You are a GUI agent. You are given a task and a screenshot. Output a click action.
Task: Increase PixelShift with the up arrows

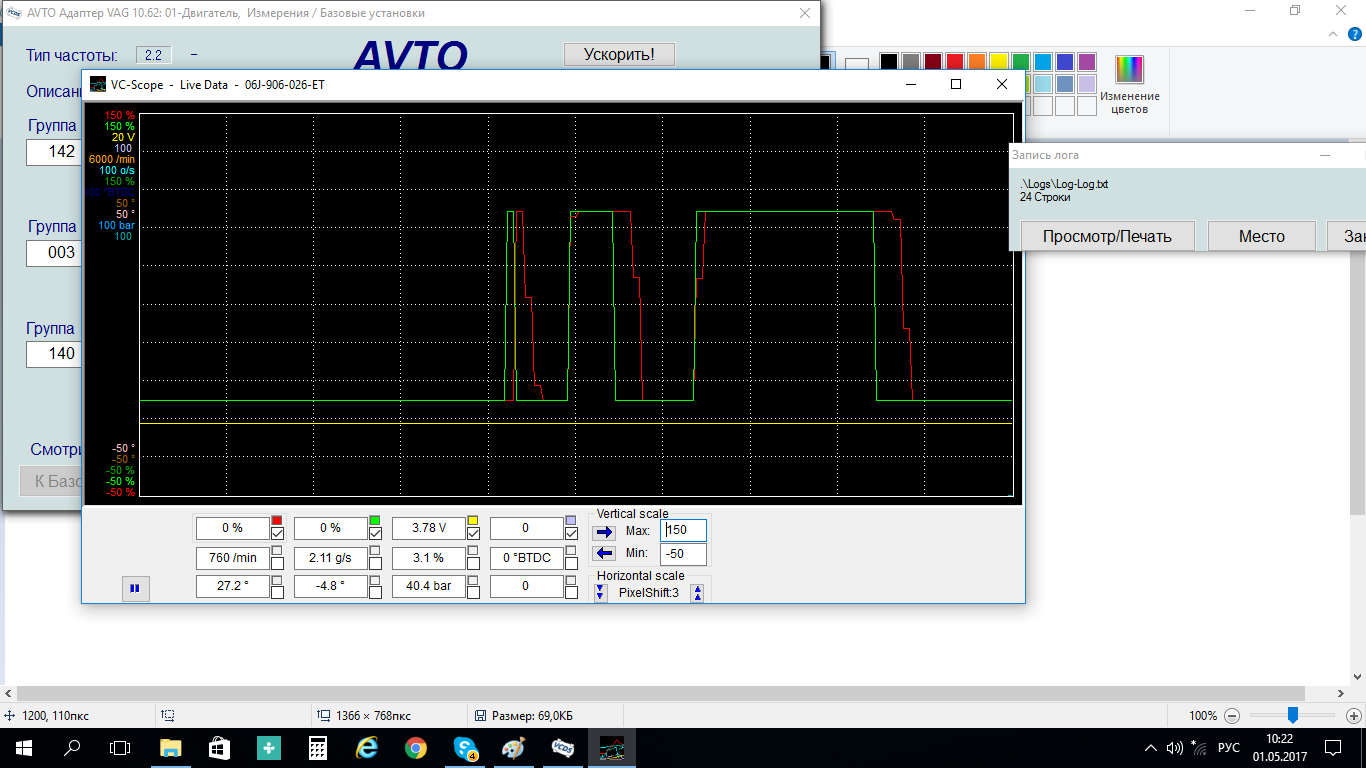[x=697, y=593]
